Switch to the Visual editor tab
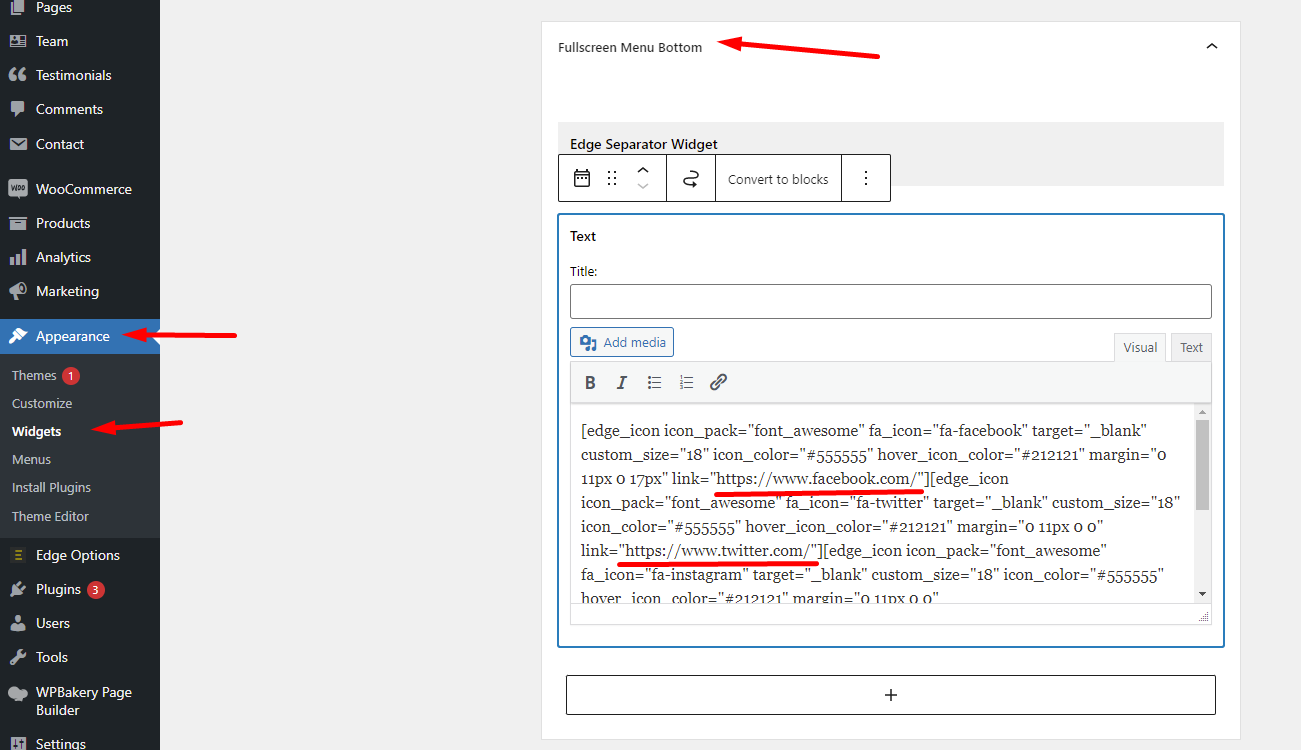Screen dimensions: 1301x750 1140,348
